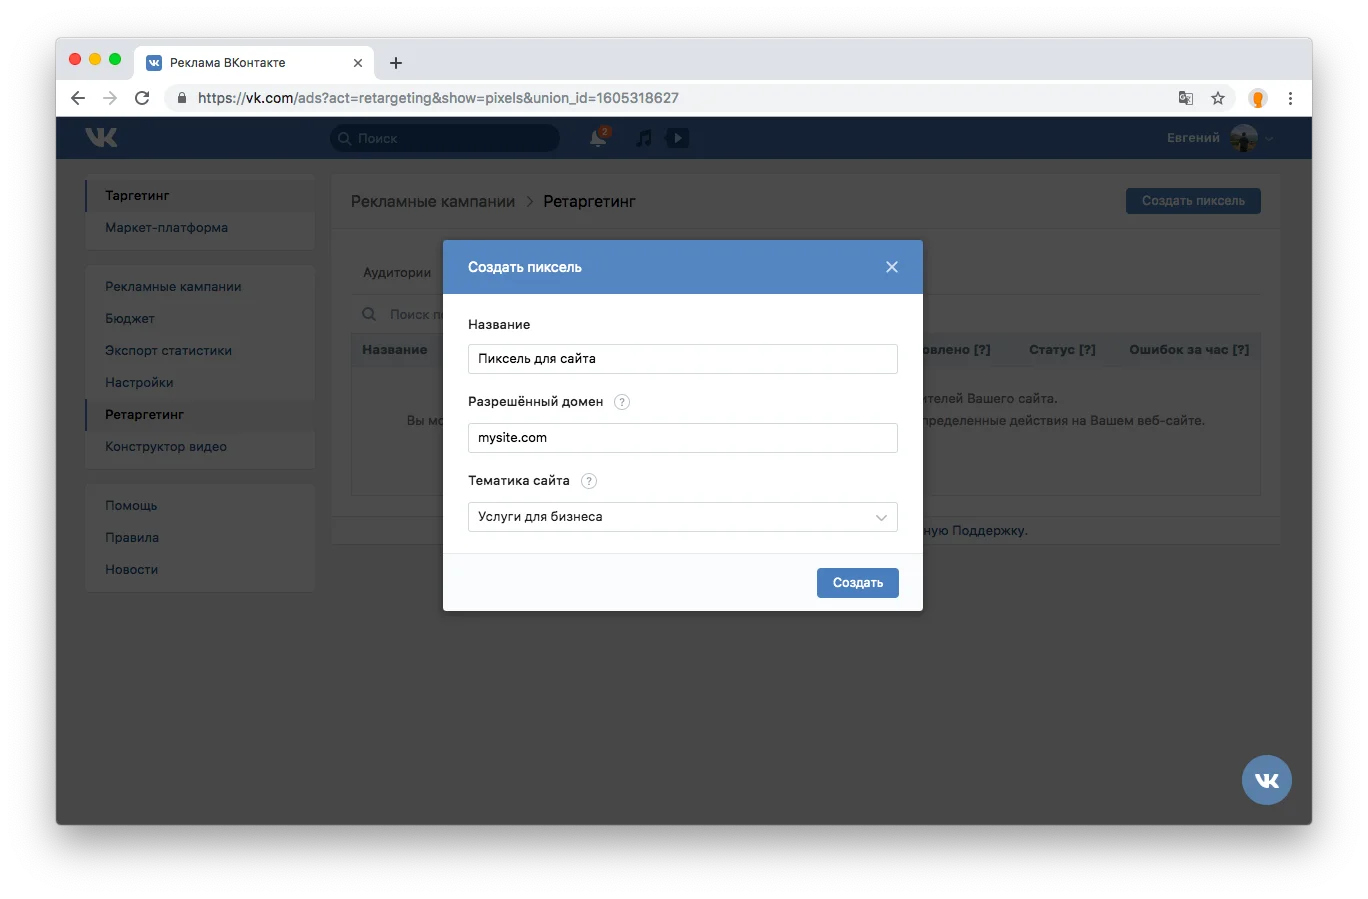
Task: Click the orange browser extension icon
Action: [x=1258, y=98]
